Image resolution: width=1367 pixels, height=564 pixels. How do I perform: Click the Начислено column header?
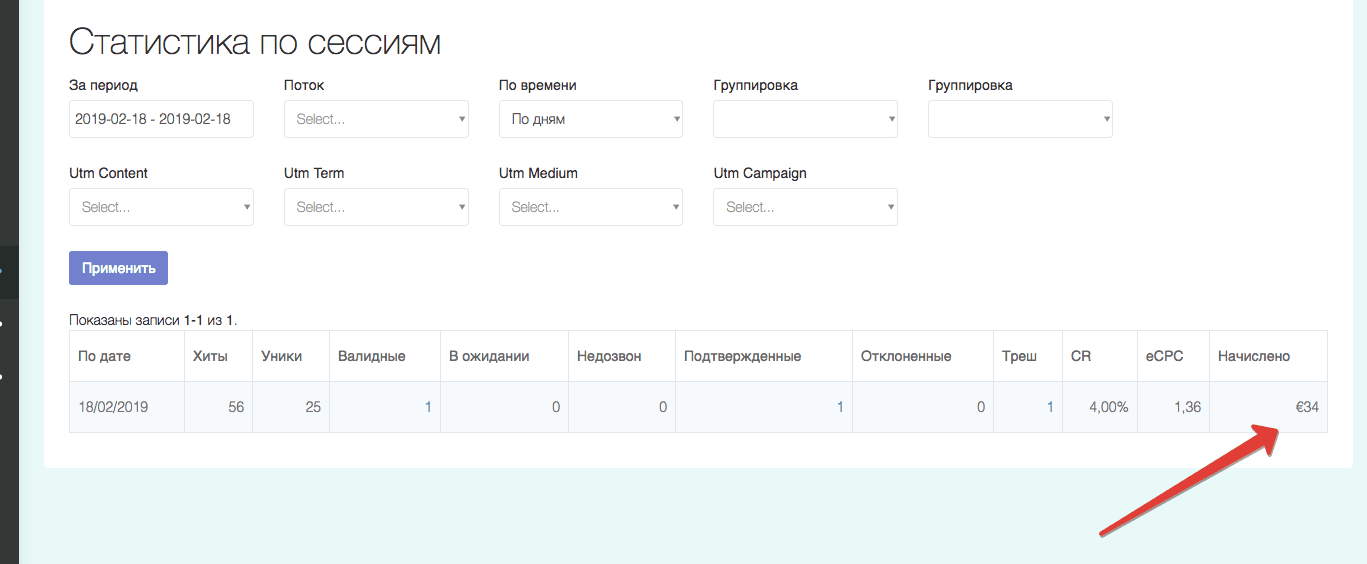pos(1254,356)
